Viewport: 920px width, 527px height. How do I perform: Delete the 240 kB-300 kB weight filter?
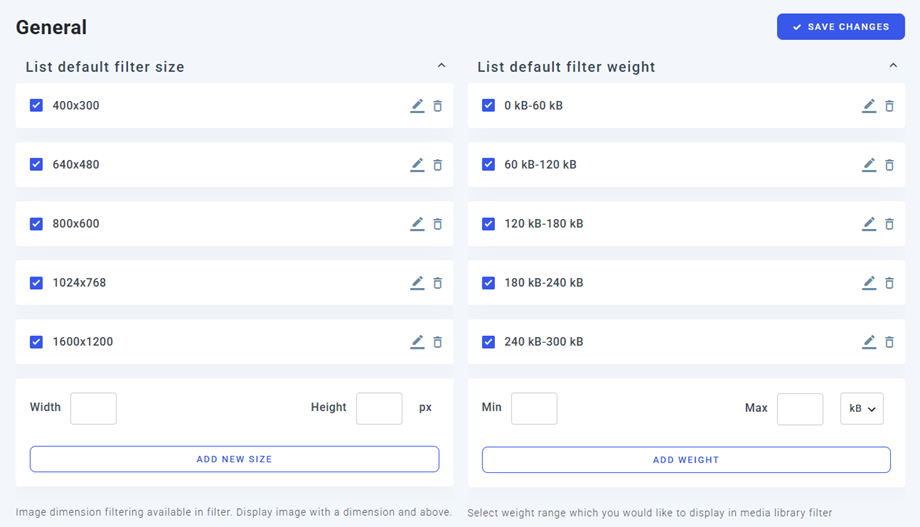(x=889, y=342)
